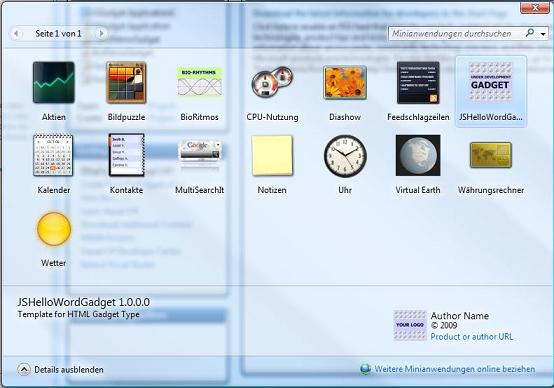The width and height of the screenshot is (554, 388).
Task: Select the CPU-Nutzung meter gadget
Action: pos(272,83)
